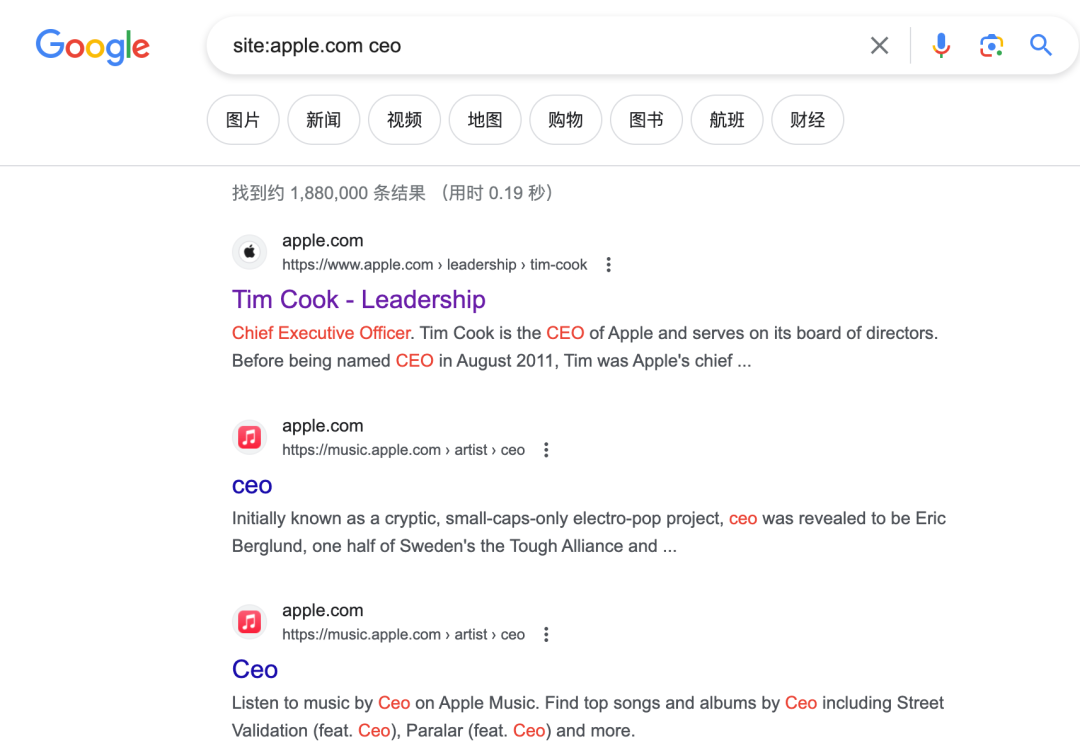Switch to the 新闻 news tab

(x=324, y=120)
